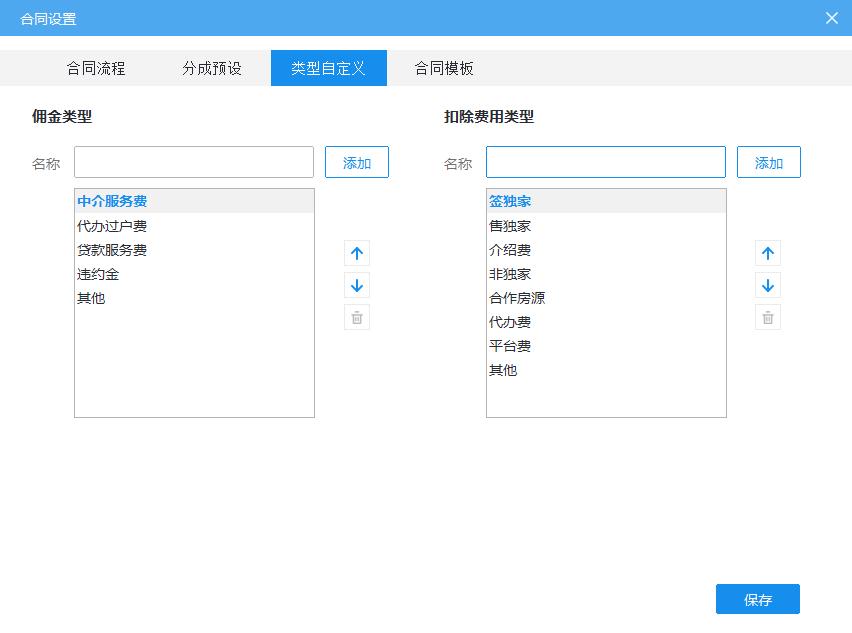The width and height of the screenshot is (852, 633).
Task: Delete selected deduction type via right trash icon
Action: (x=768, y=317)
